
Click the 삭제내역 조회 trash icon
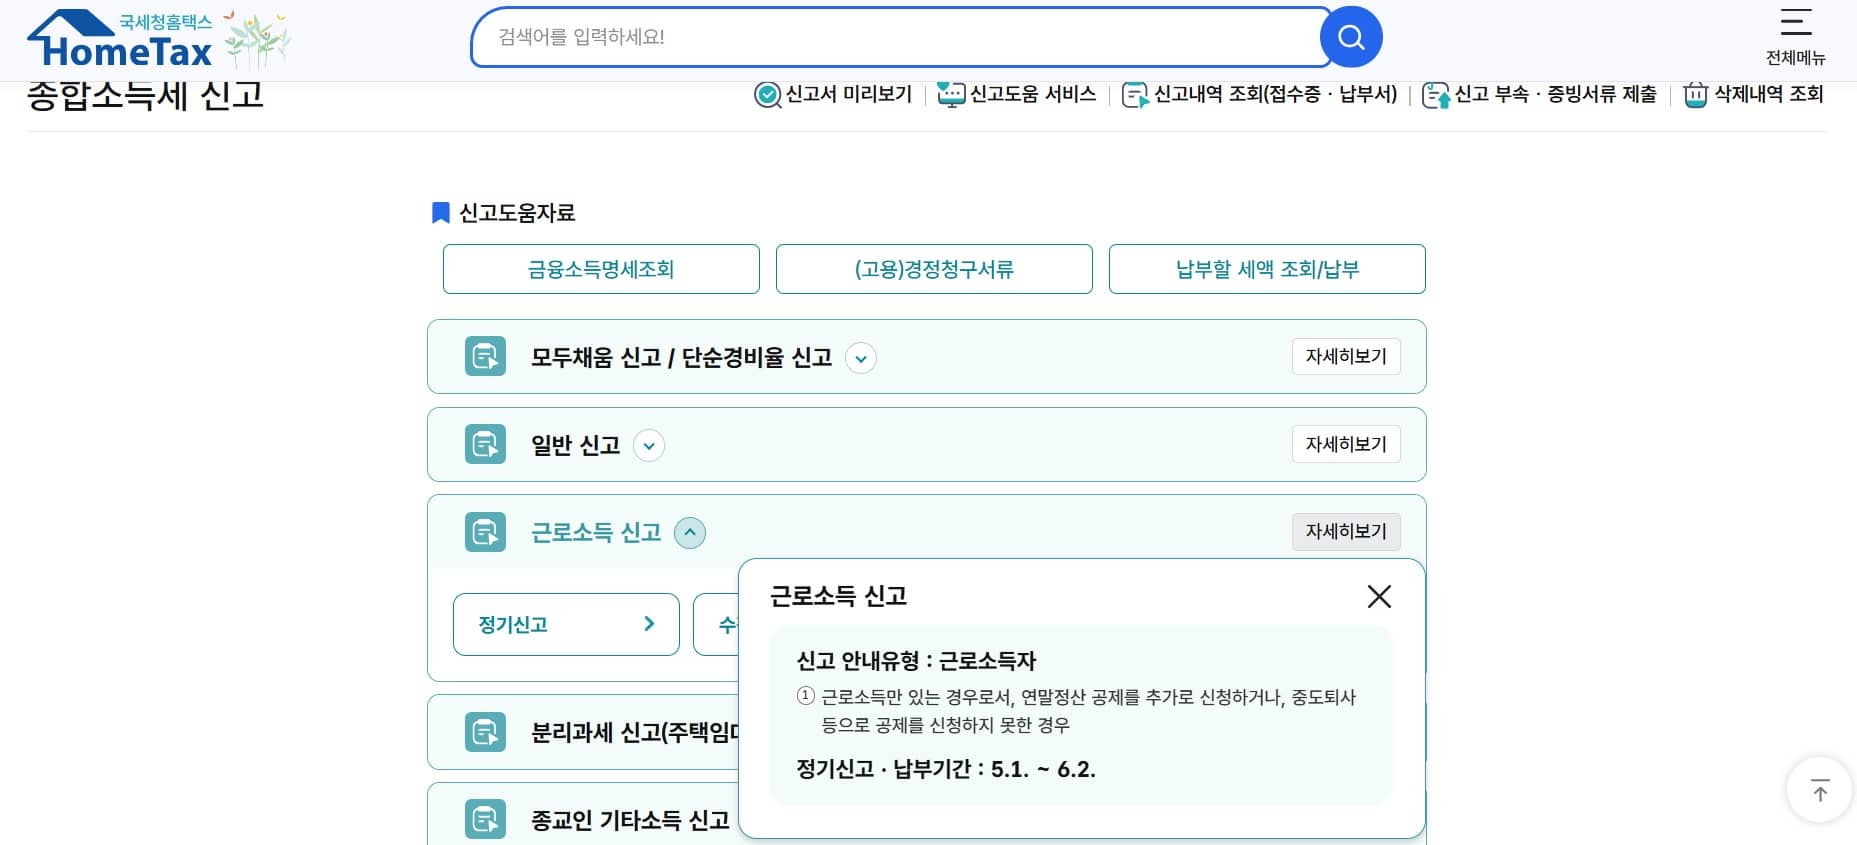[x=1695, y=95]
